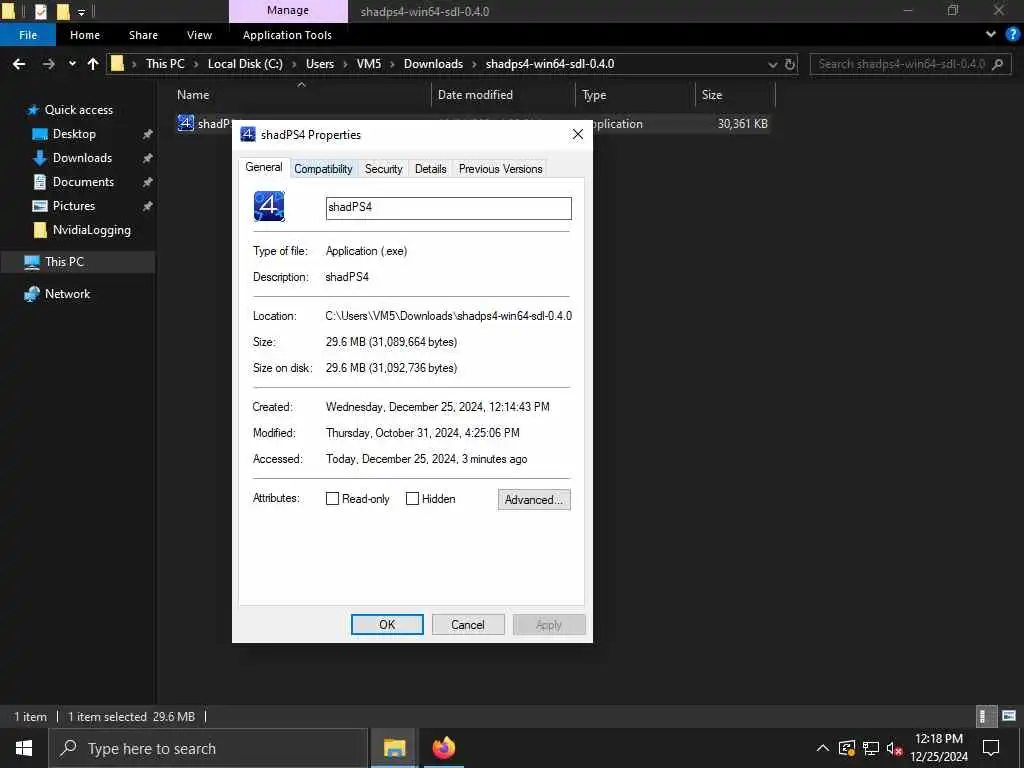The width and height of the screenshot is (1024, 768).
Task: Select the General tab
Action: point(264,167)
